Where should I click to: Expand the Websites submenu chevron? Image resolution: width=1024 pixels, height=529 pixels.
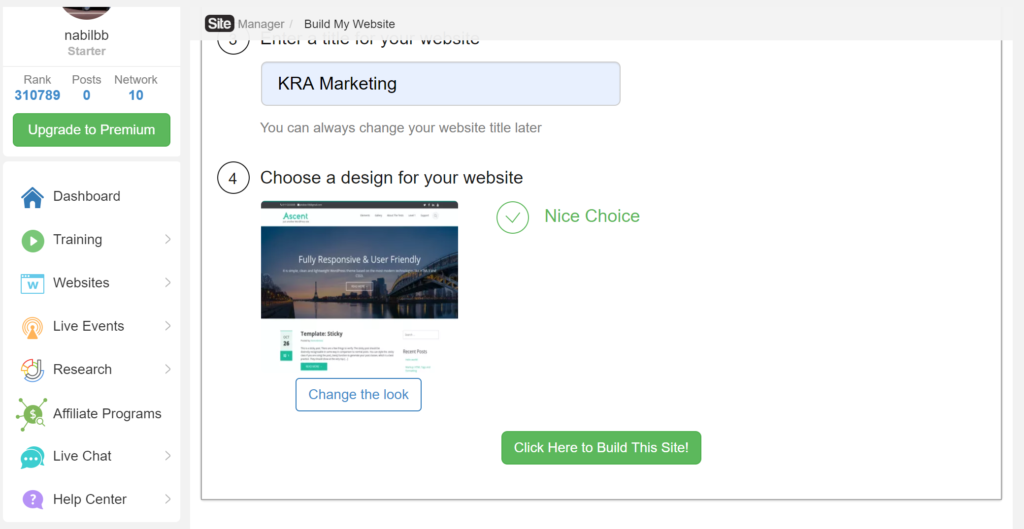click(167, 283)
